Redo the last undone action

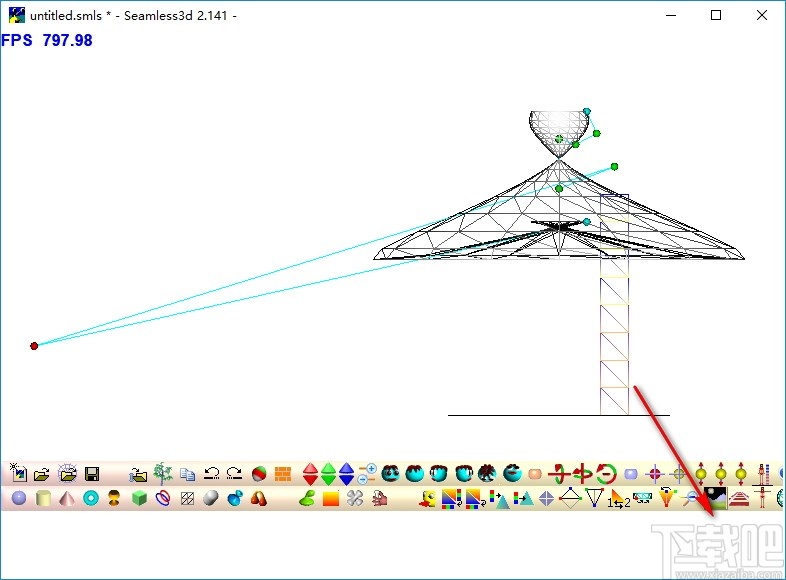click(x=234, y=473)
